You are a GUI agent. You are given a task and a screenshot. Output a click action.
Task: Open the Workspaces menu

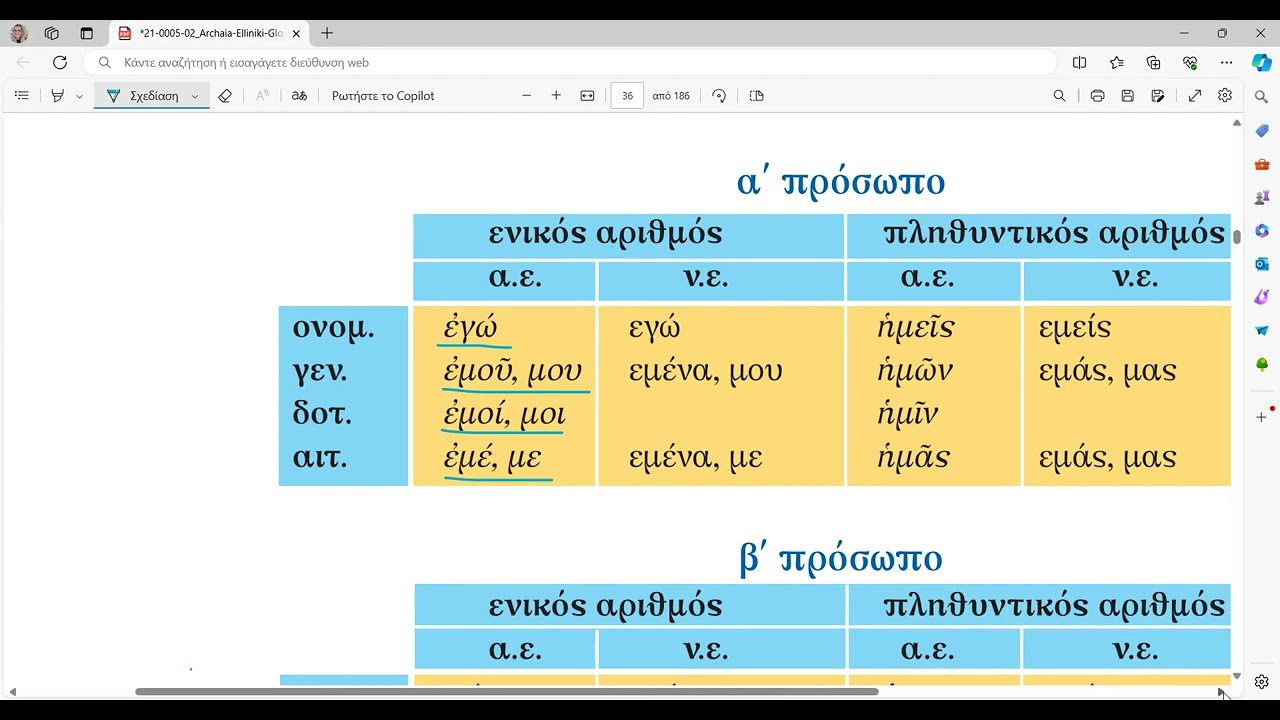[x=52, y=33]
